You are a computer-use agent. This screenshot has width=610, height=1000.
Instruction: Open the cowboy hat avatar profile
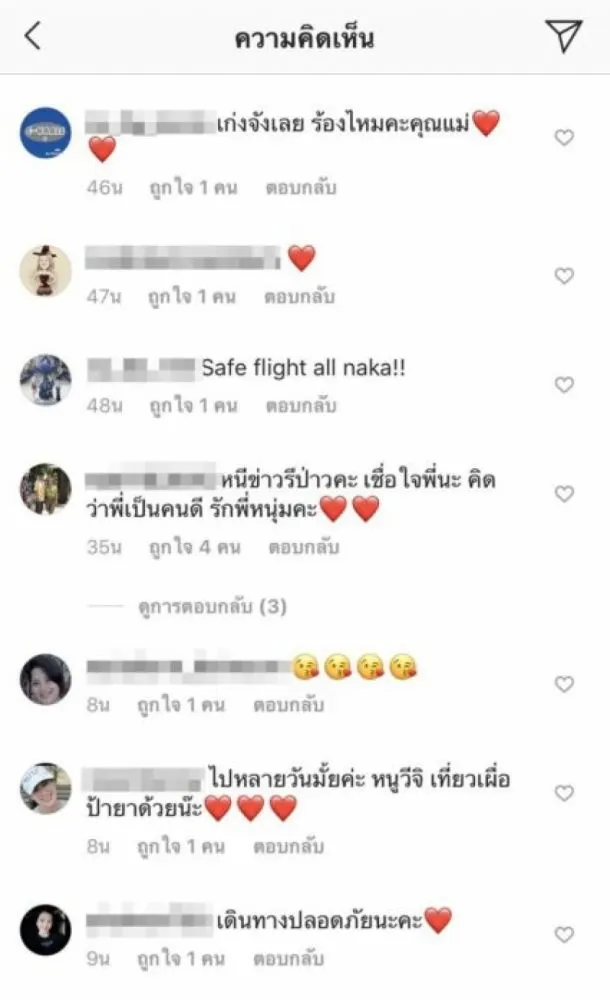(45, 271)
